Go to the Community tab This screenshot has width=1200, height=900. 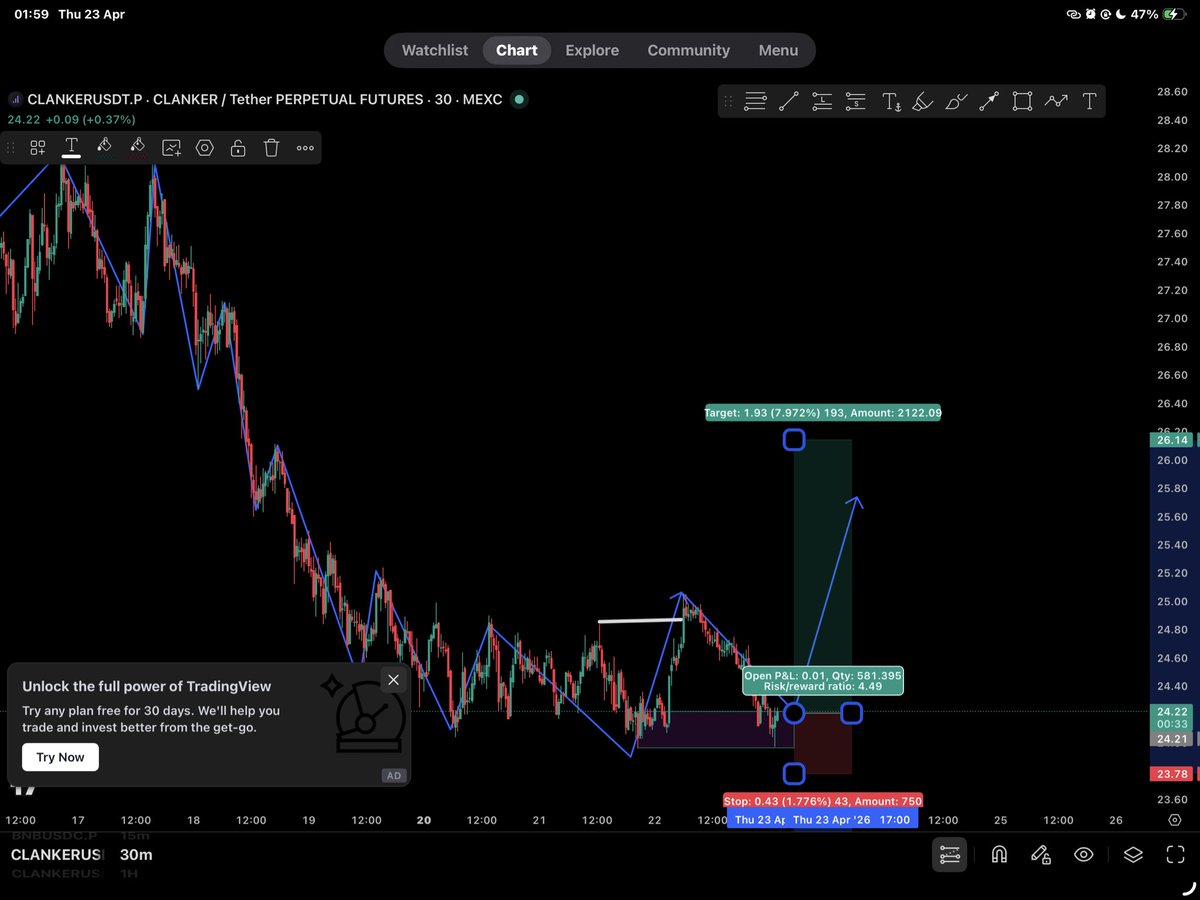(688, 50)
